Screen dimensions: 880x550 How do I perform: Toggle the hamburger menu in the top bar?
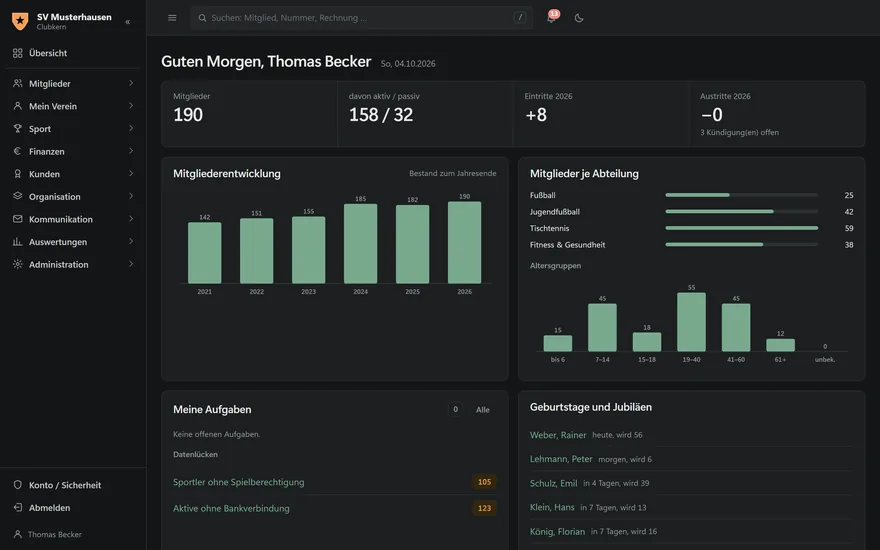[x=172, y=18]
